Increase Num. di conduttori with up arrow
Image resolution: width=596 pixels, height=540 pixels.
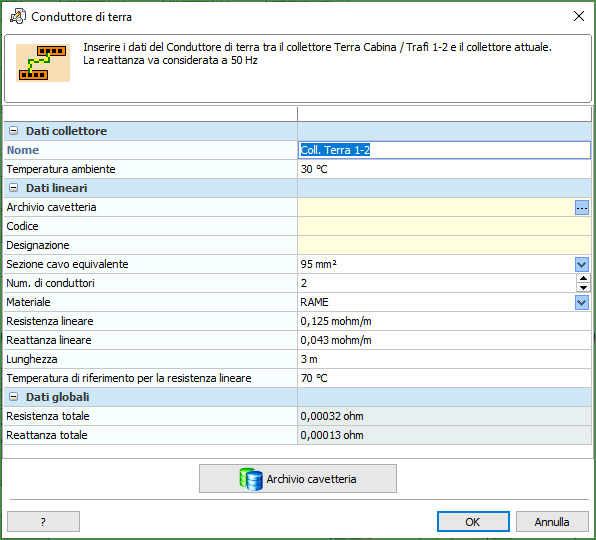[583, 279]
